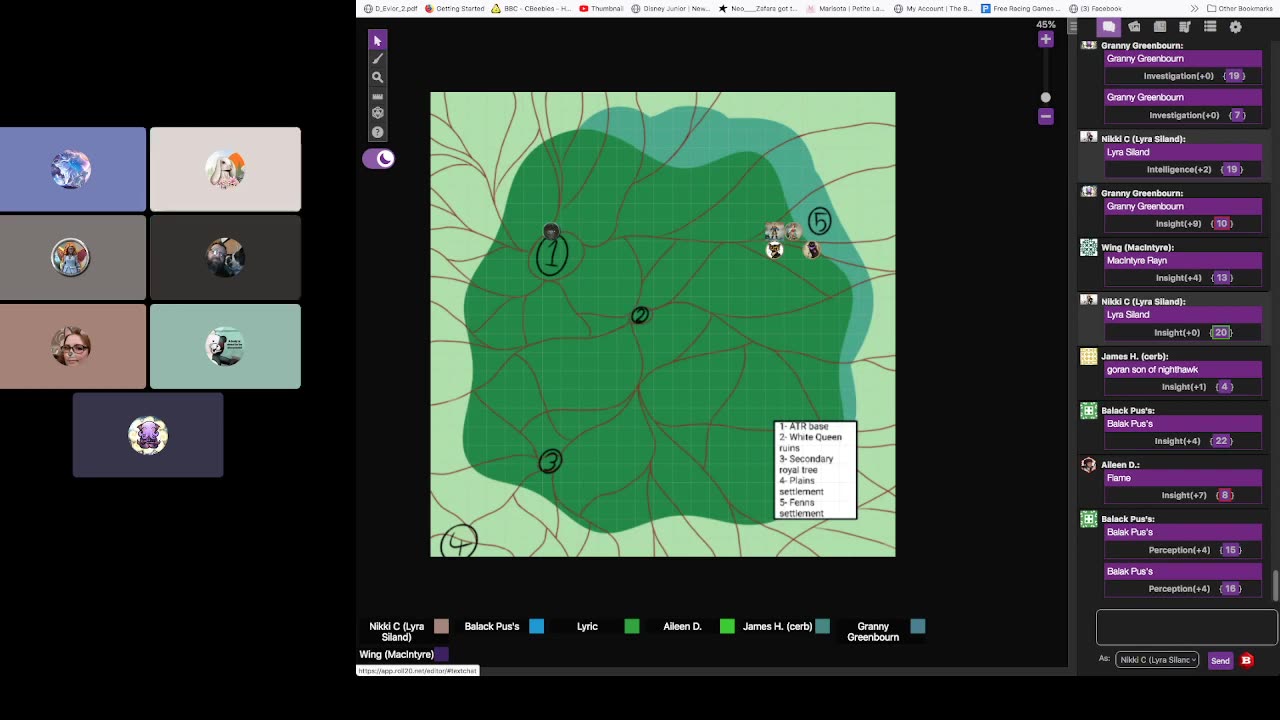This screenshot has height=720, width=1280.
Task: Select the token on ATR base
Action: (550, 232)
